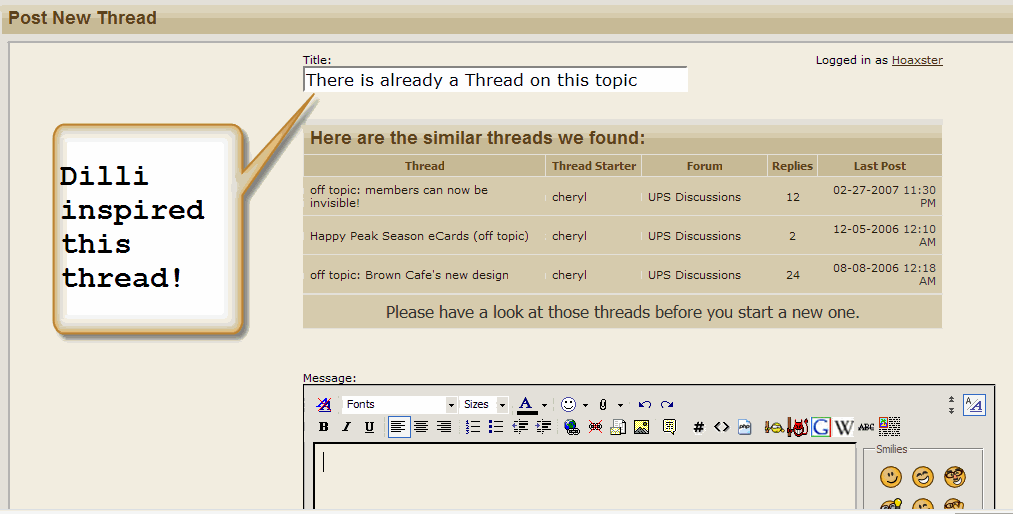The height and width of the screenshot is (514, 1013).
Task: Wrap PHP tags with php icon
Action: tap(745, 427)
